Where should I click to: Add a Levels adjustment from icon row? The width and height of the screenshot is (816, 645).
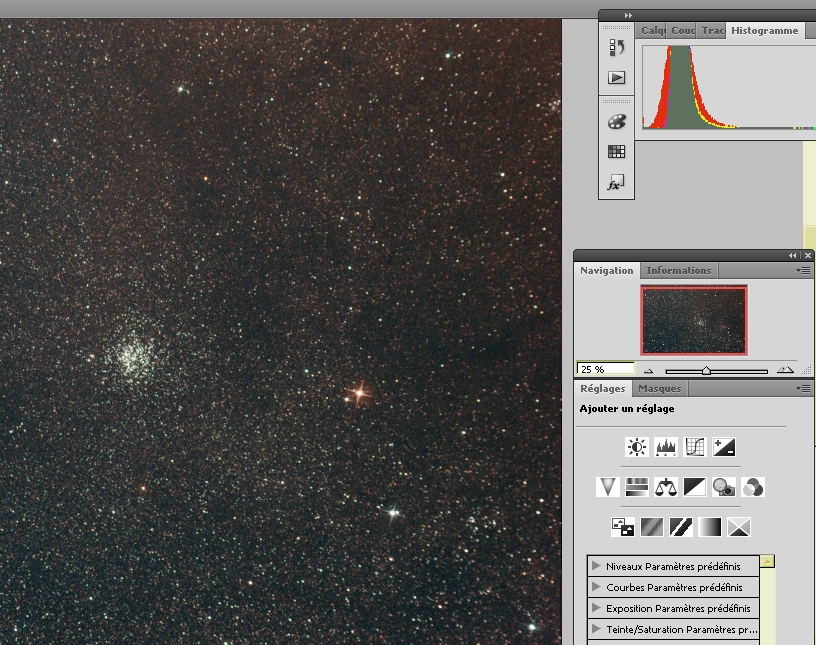(x=666, y=447)
